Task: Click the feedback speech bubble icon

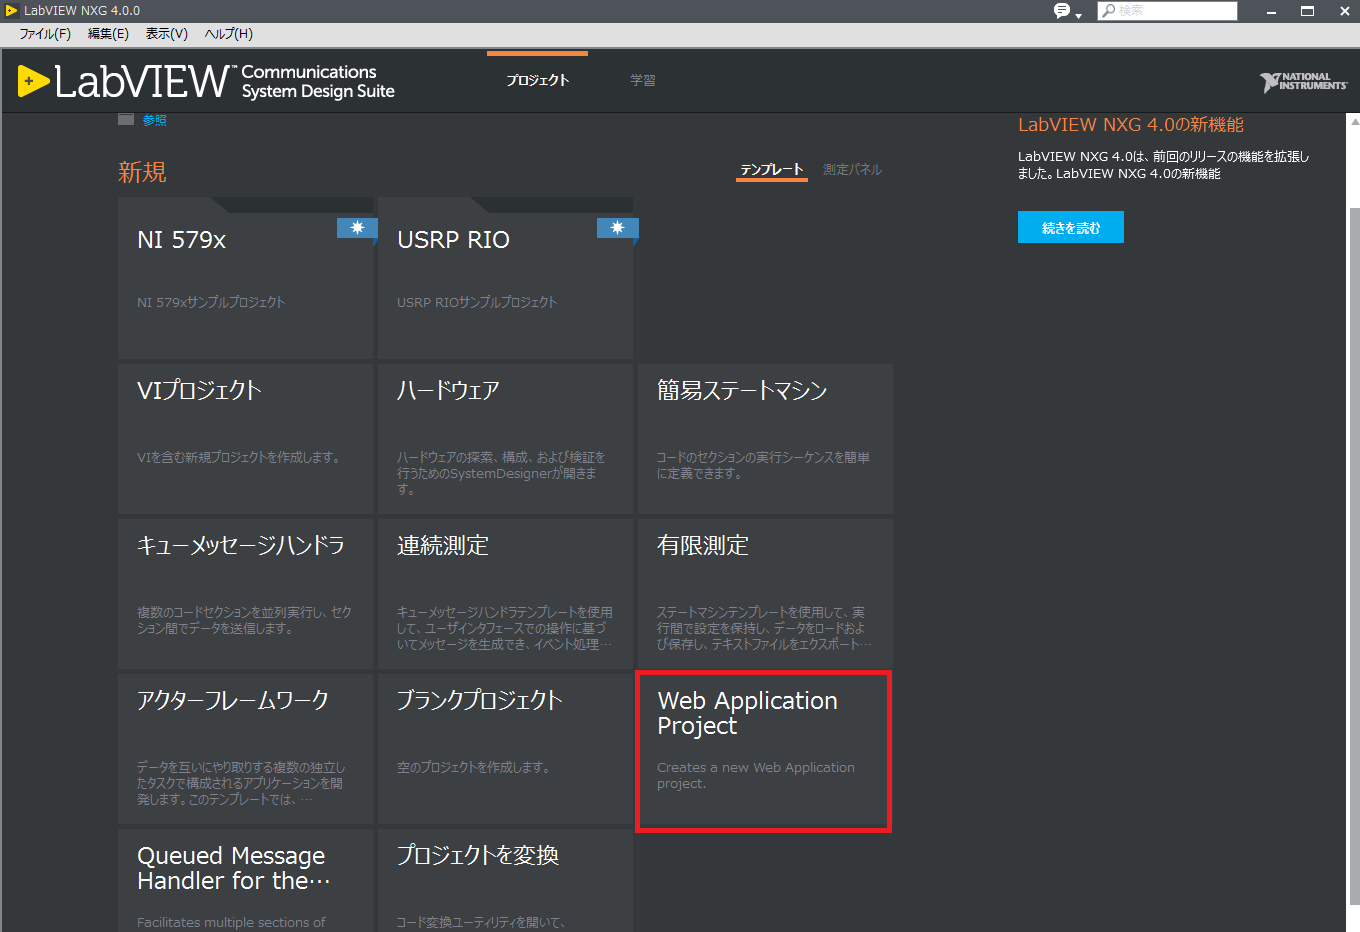Action: click(1061, 11)
